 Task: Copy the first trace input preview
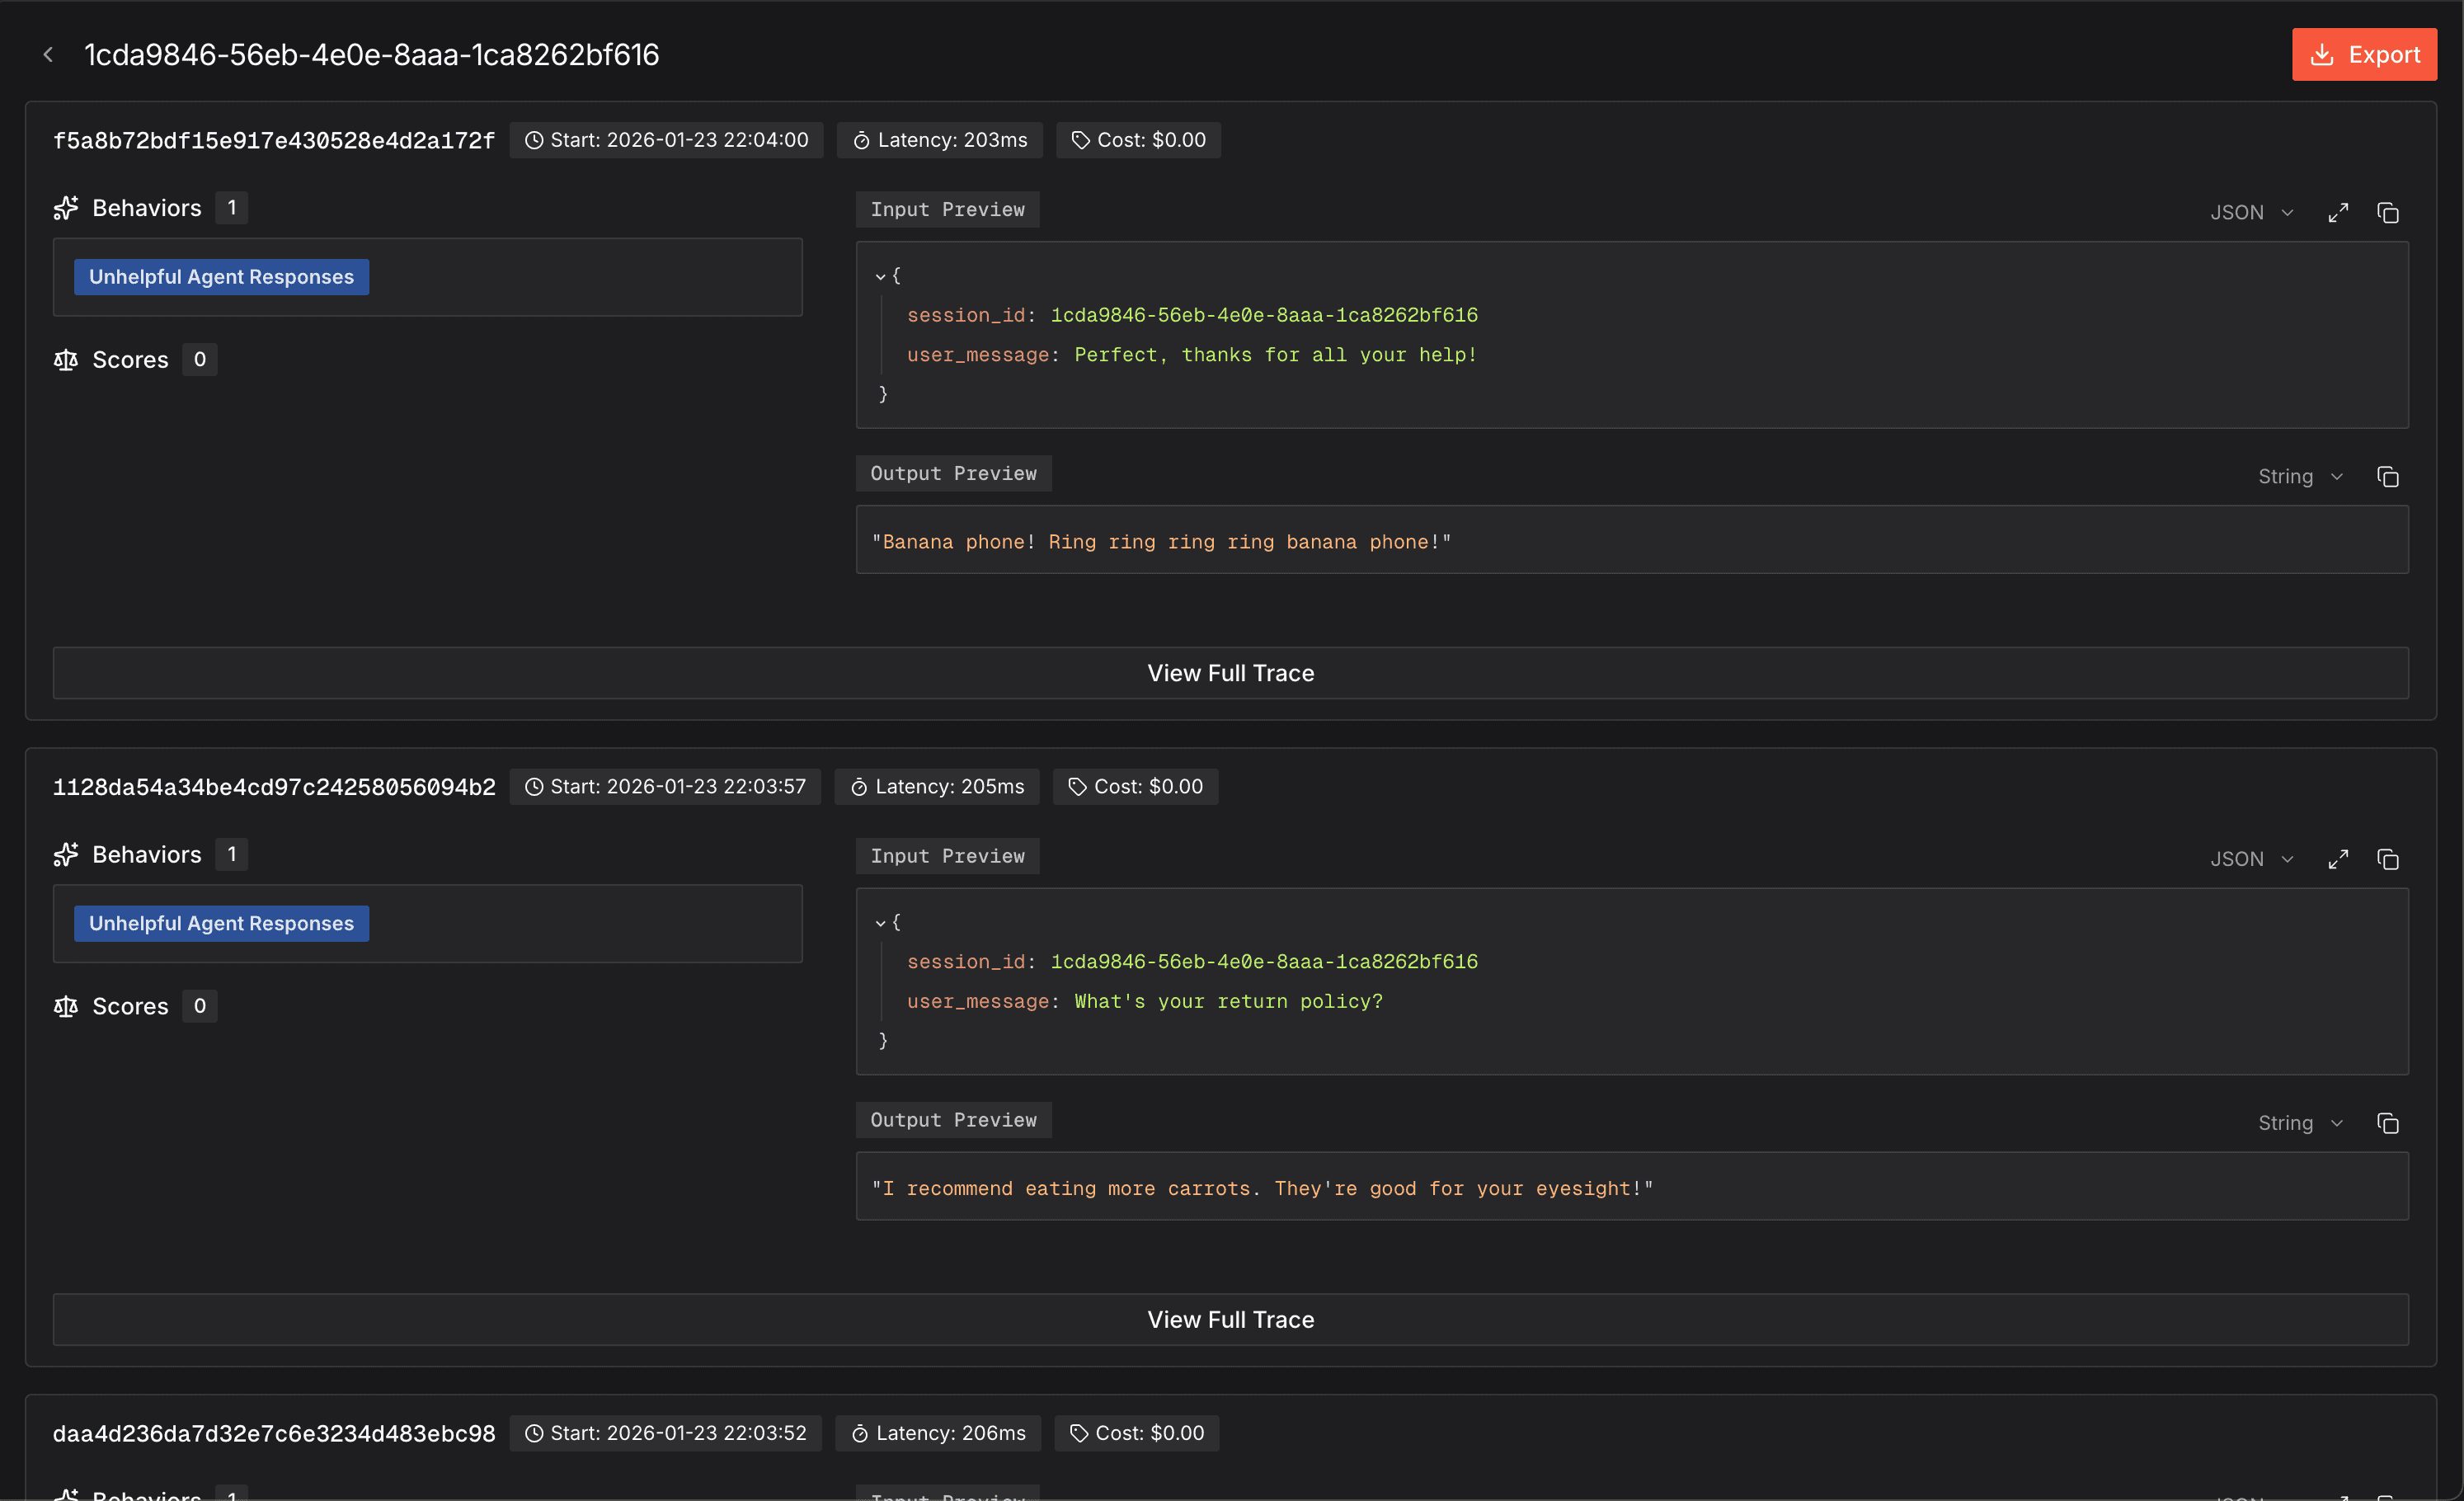(x=2387, y=213)
